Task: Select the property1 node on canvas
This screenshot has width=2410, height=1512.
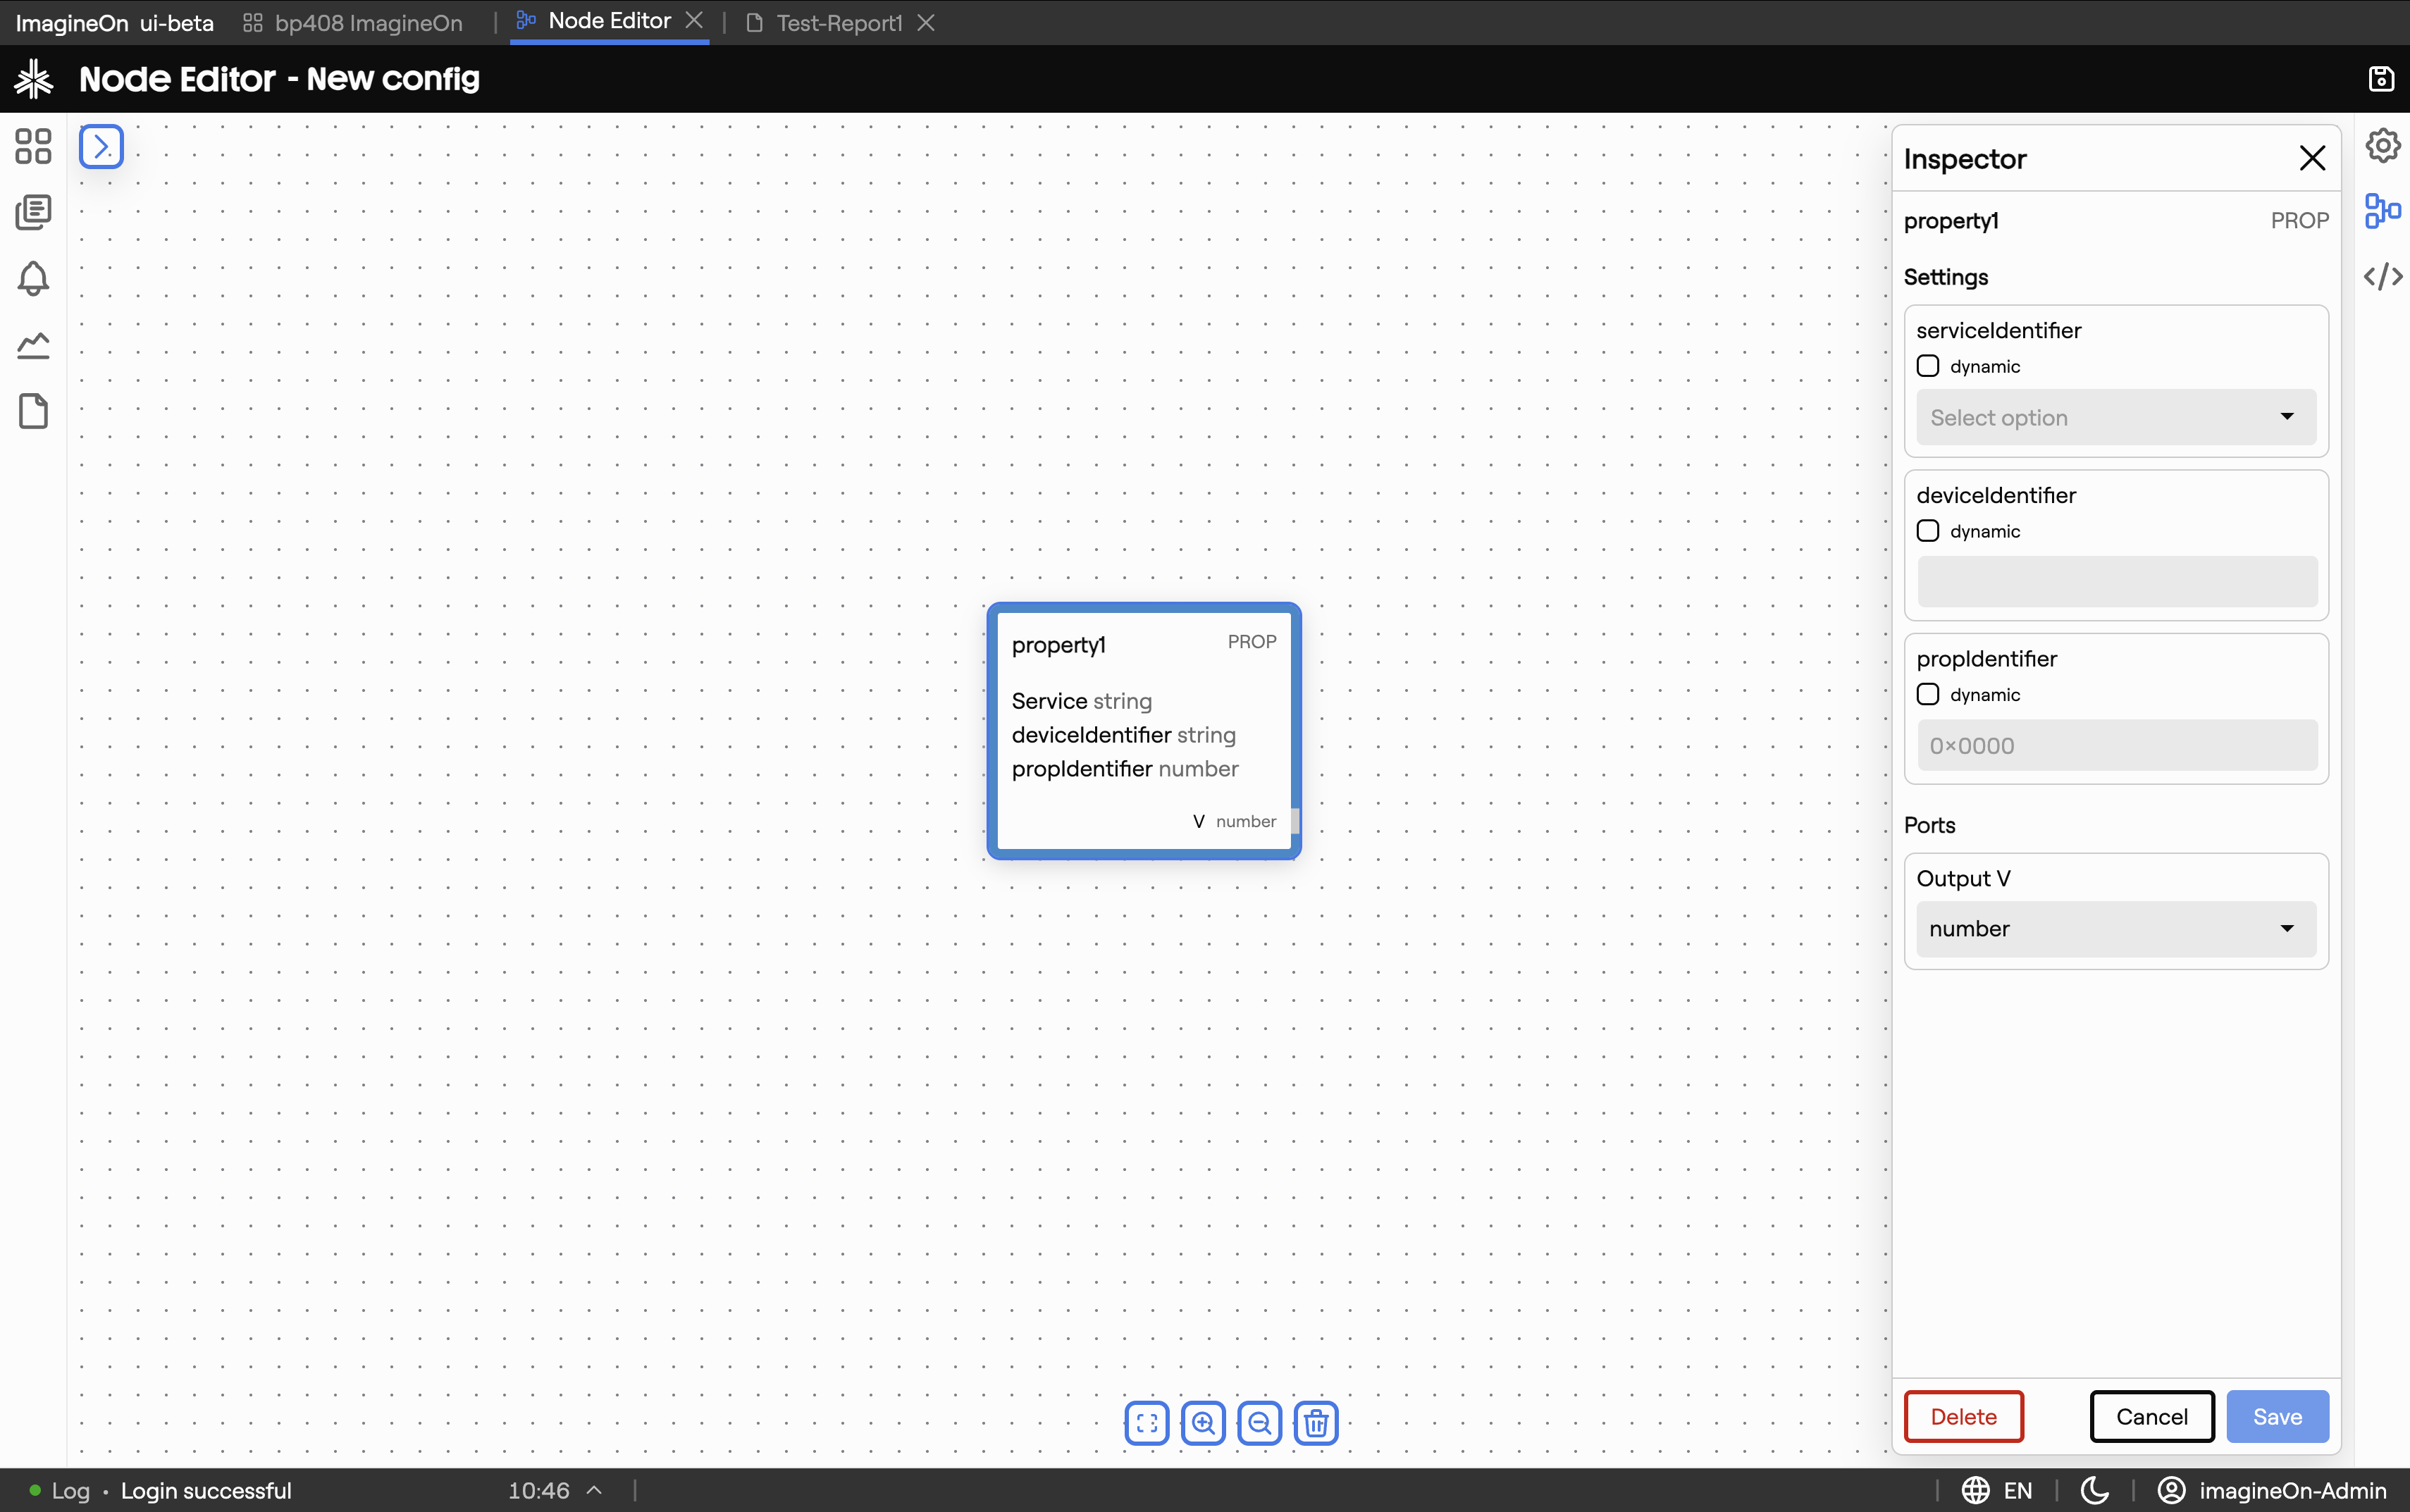Action: point(1143,731)
